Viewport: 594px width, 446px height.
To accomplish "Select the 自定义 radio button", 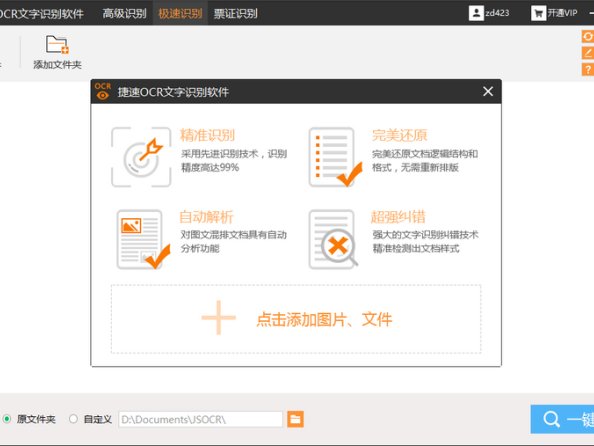I will [73, 419].
